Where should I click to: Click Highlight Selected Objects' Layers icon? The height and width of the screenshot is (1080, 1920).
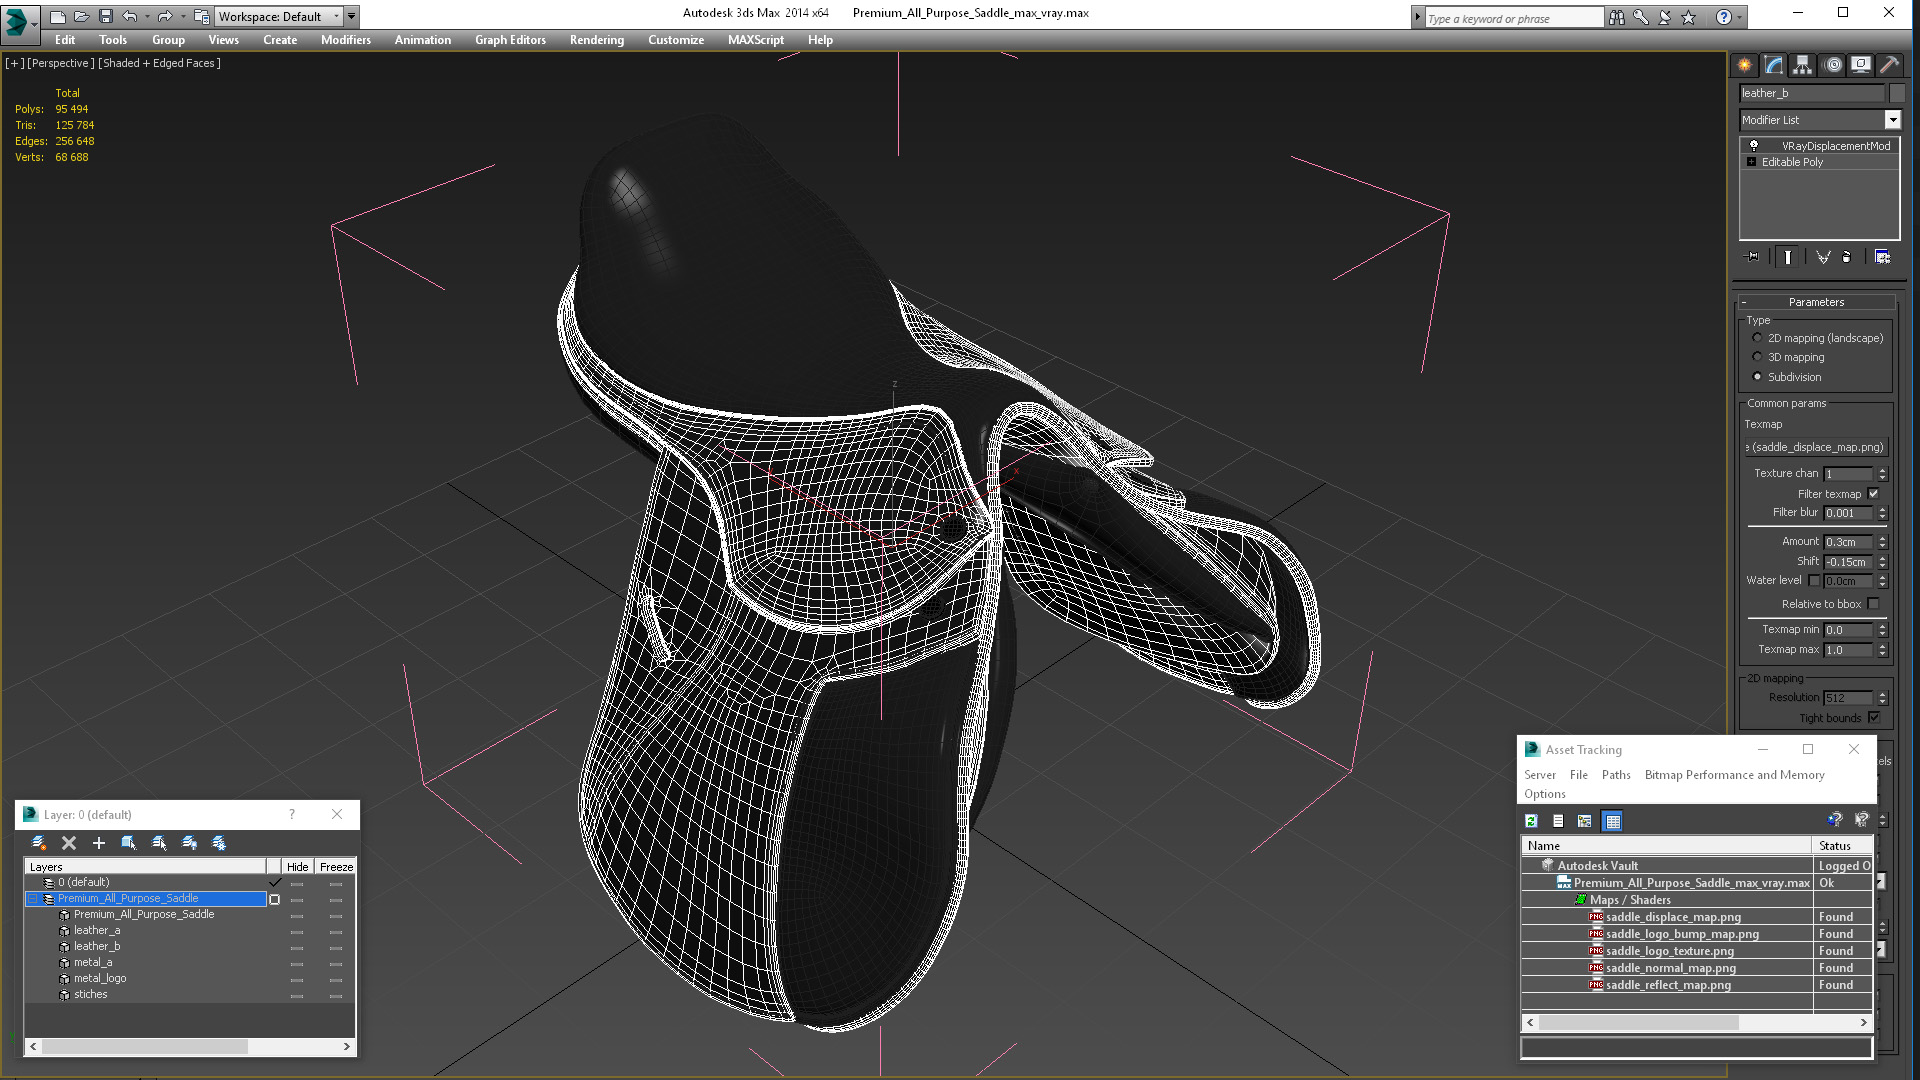pyautogui.click(x=159, y=843)
